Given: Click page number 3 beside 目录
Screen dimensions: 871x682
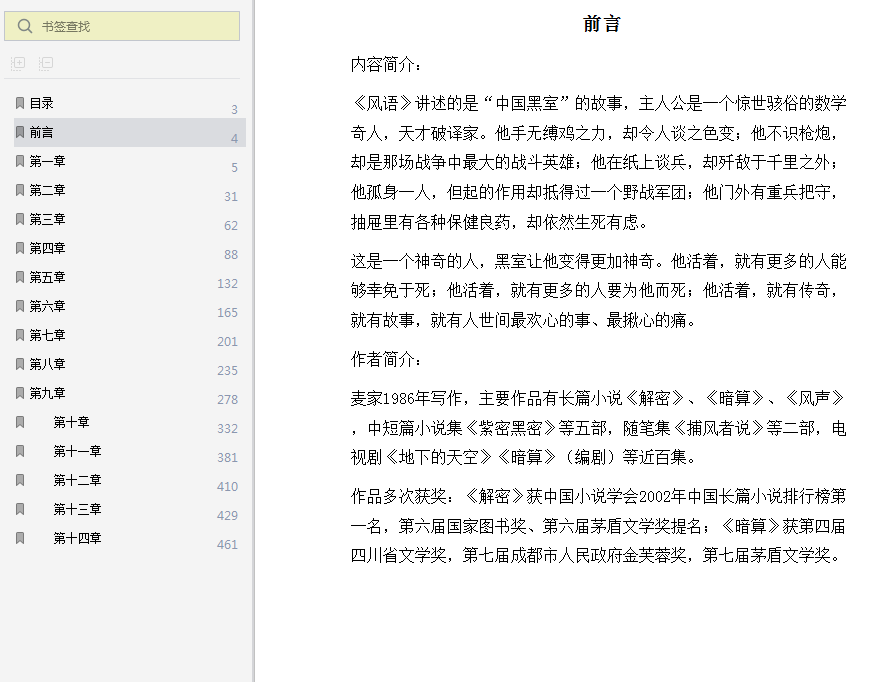Looking at the screenshot, I should click(234, 110).
